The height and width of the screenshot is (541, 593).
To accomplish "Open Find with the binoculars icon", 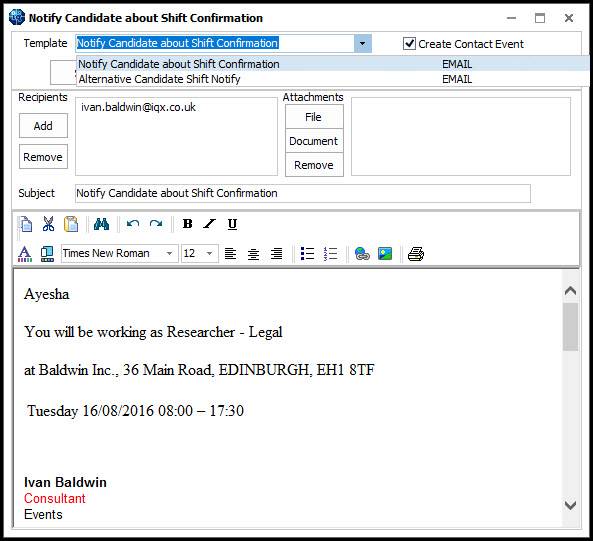I will [x=101, y=224].
